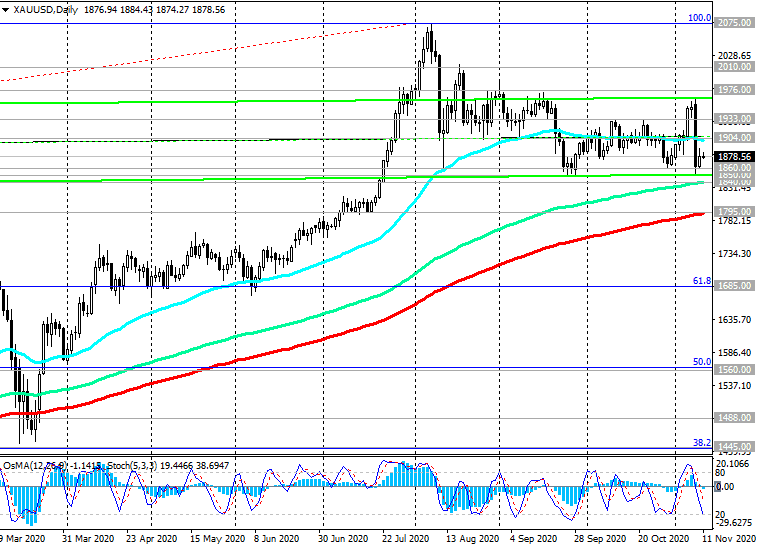This screenshot has height=549, width=757.
Task: Click the 15 May 2020 date label
Action: pyautogui.click(x=216, y=538)
